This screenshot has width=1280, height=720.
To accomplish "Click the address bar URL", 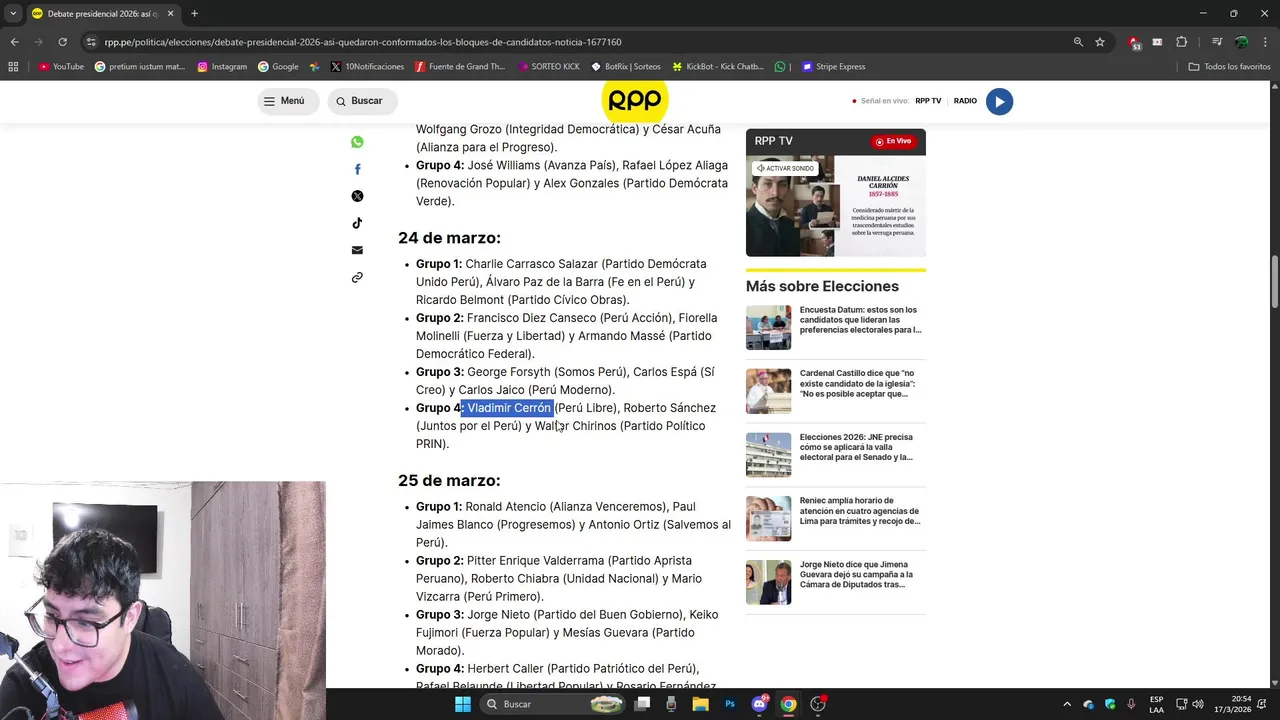I will coord(362,42).
